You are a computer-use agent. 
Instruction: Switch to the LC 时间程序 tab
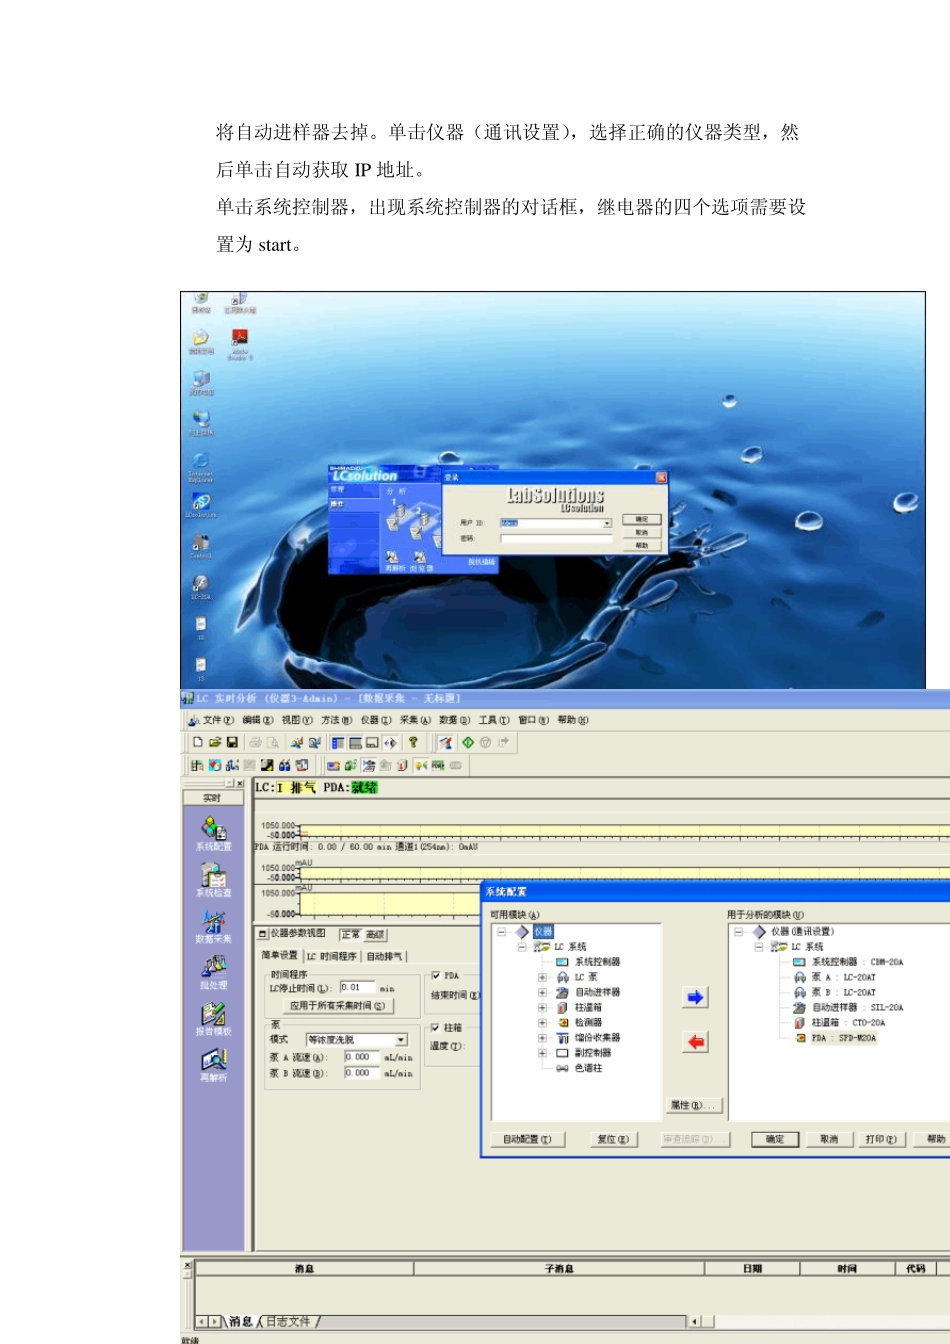[x=331, y=956]
